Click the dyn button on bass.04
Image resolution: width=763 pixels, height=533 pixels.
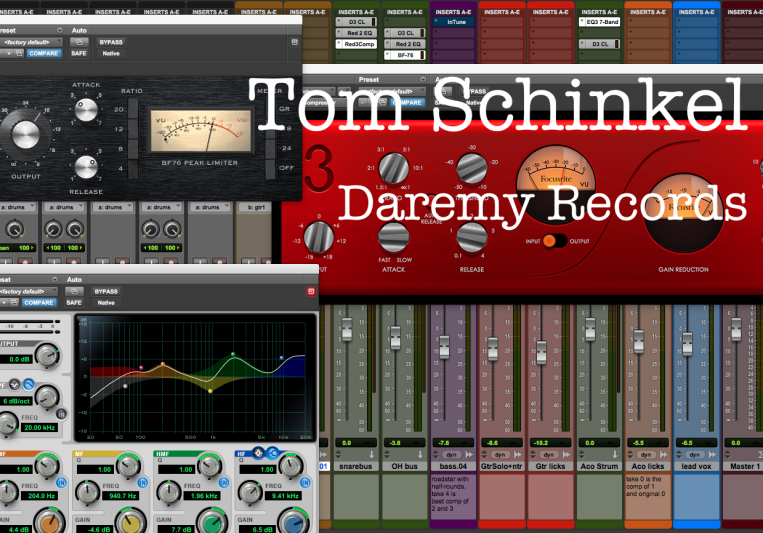click(x=452, y=455)
